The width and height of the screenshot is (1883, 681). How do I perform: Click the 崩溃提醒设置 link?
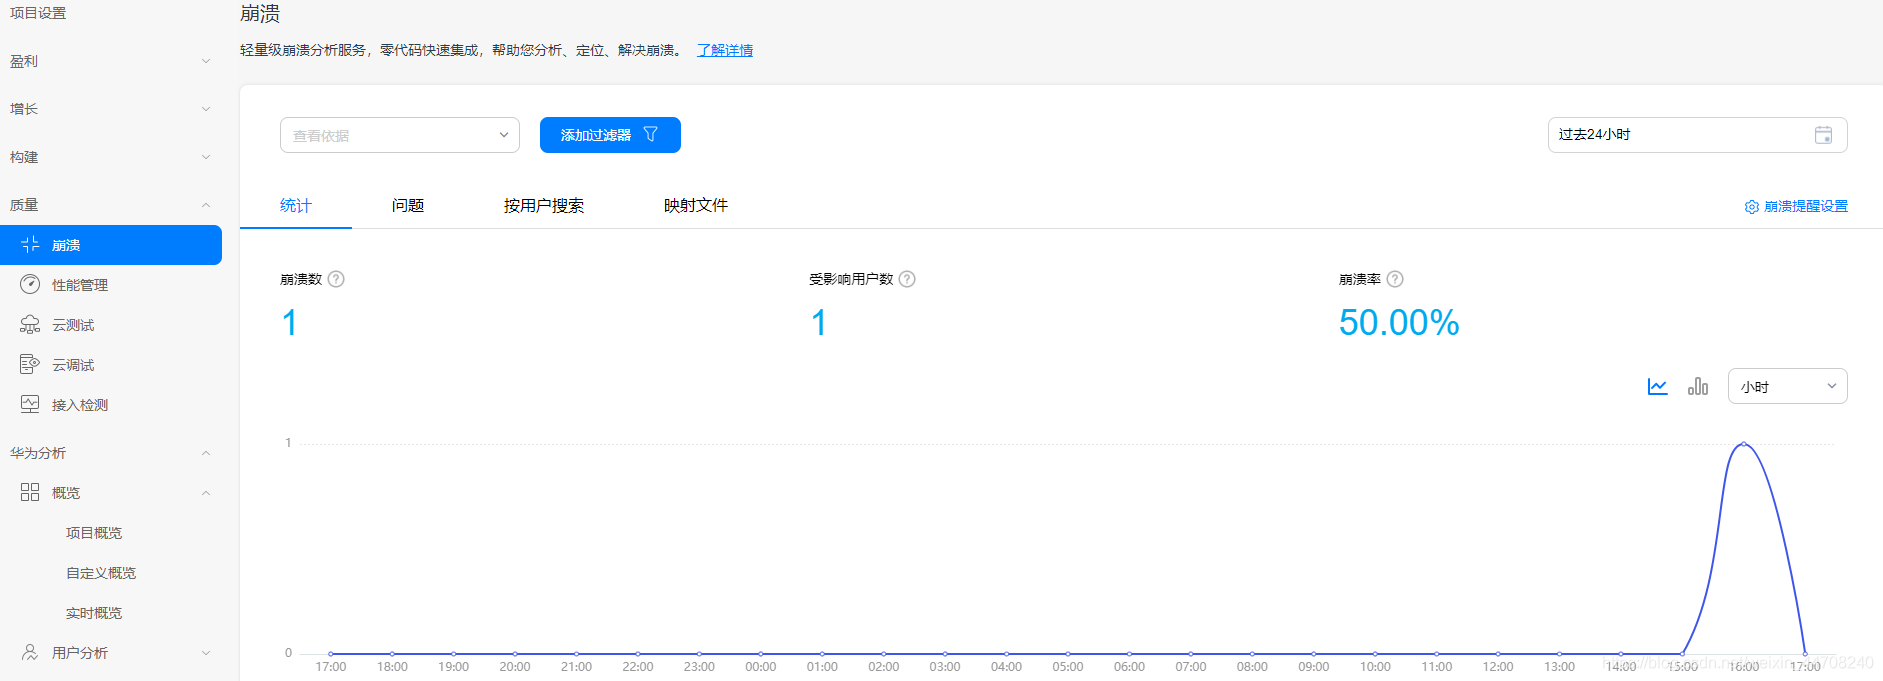tap(1806, 207)
